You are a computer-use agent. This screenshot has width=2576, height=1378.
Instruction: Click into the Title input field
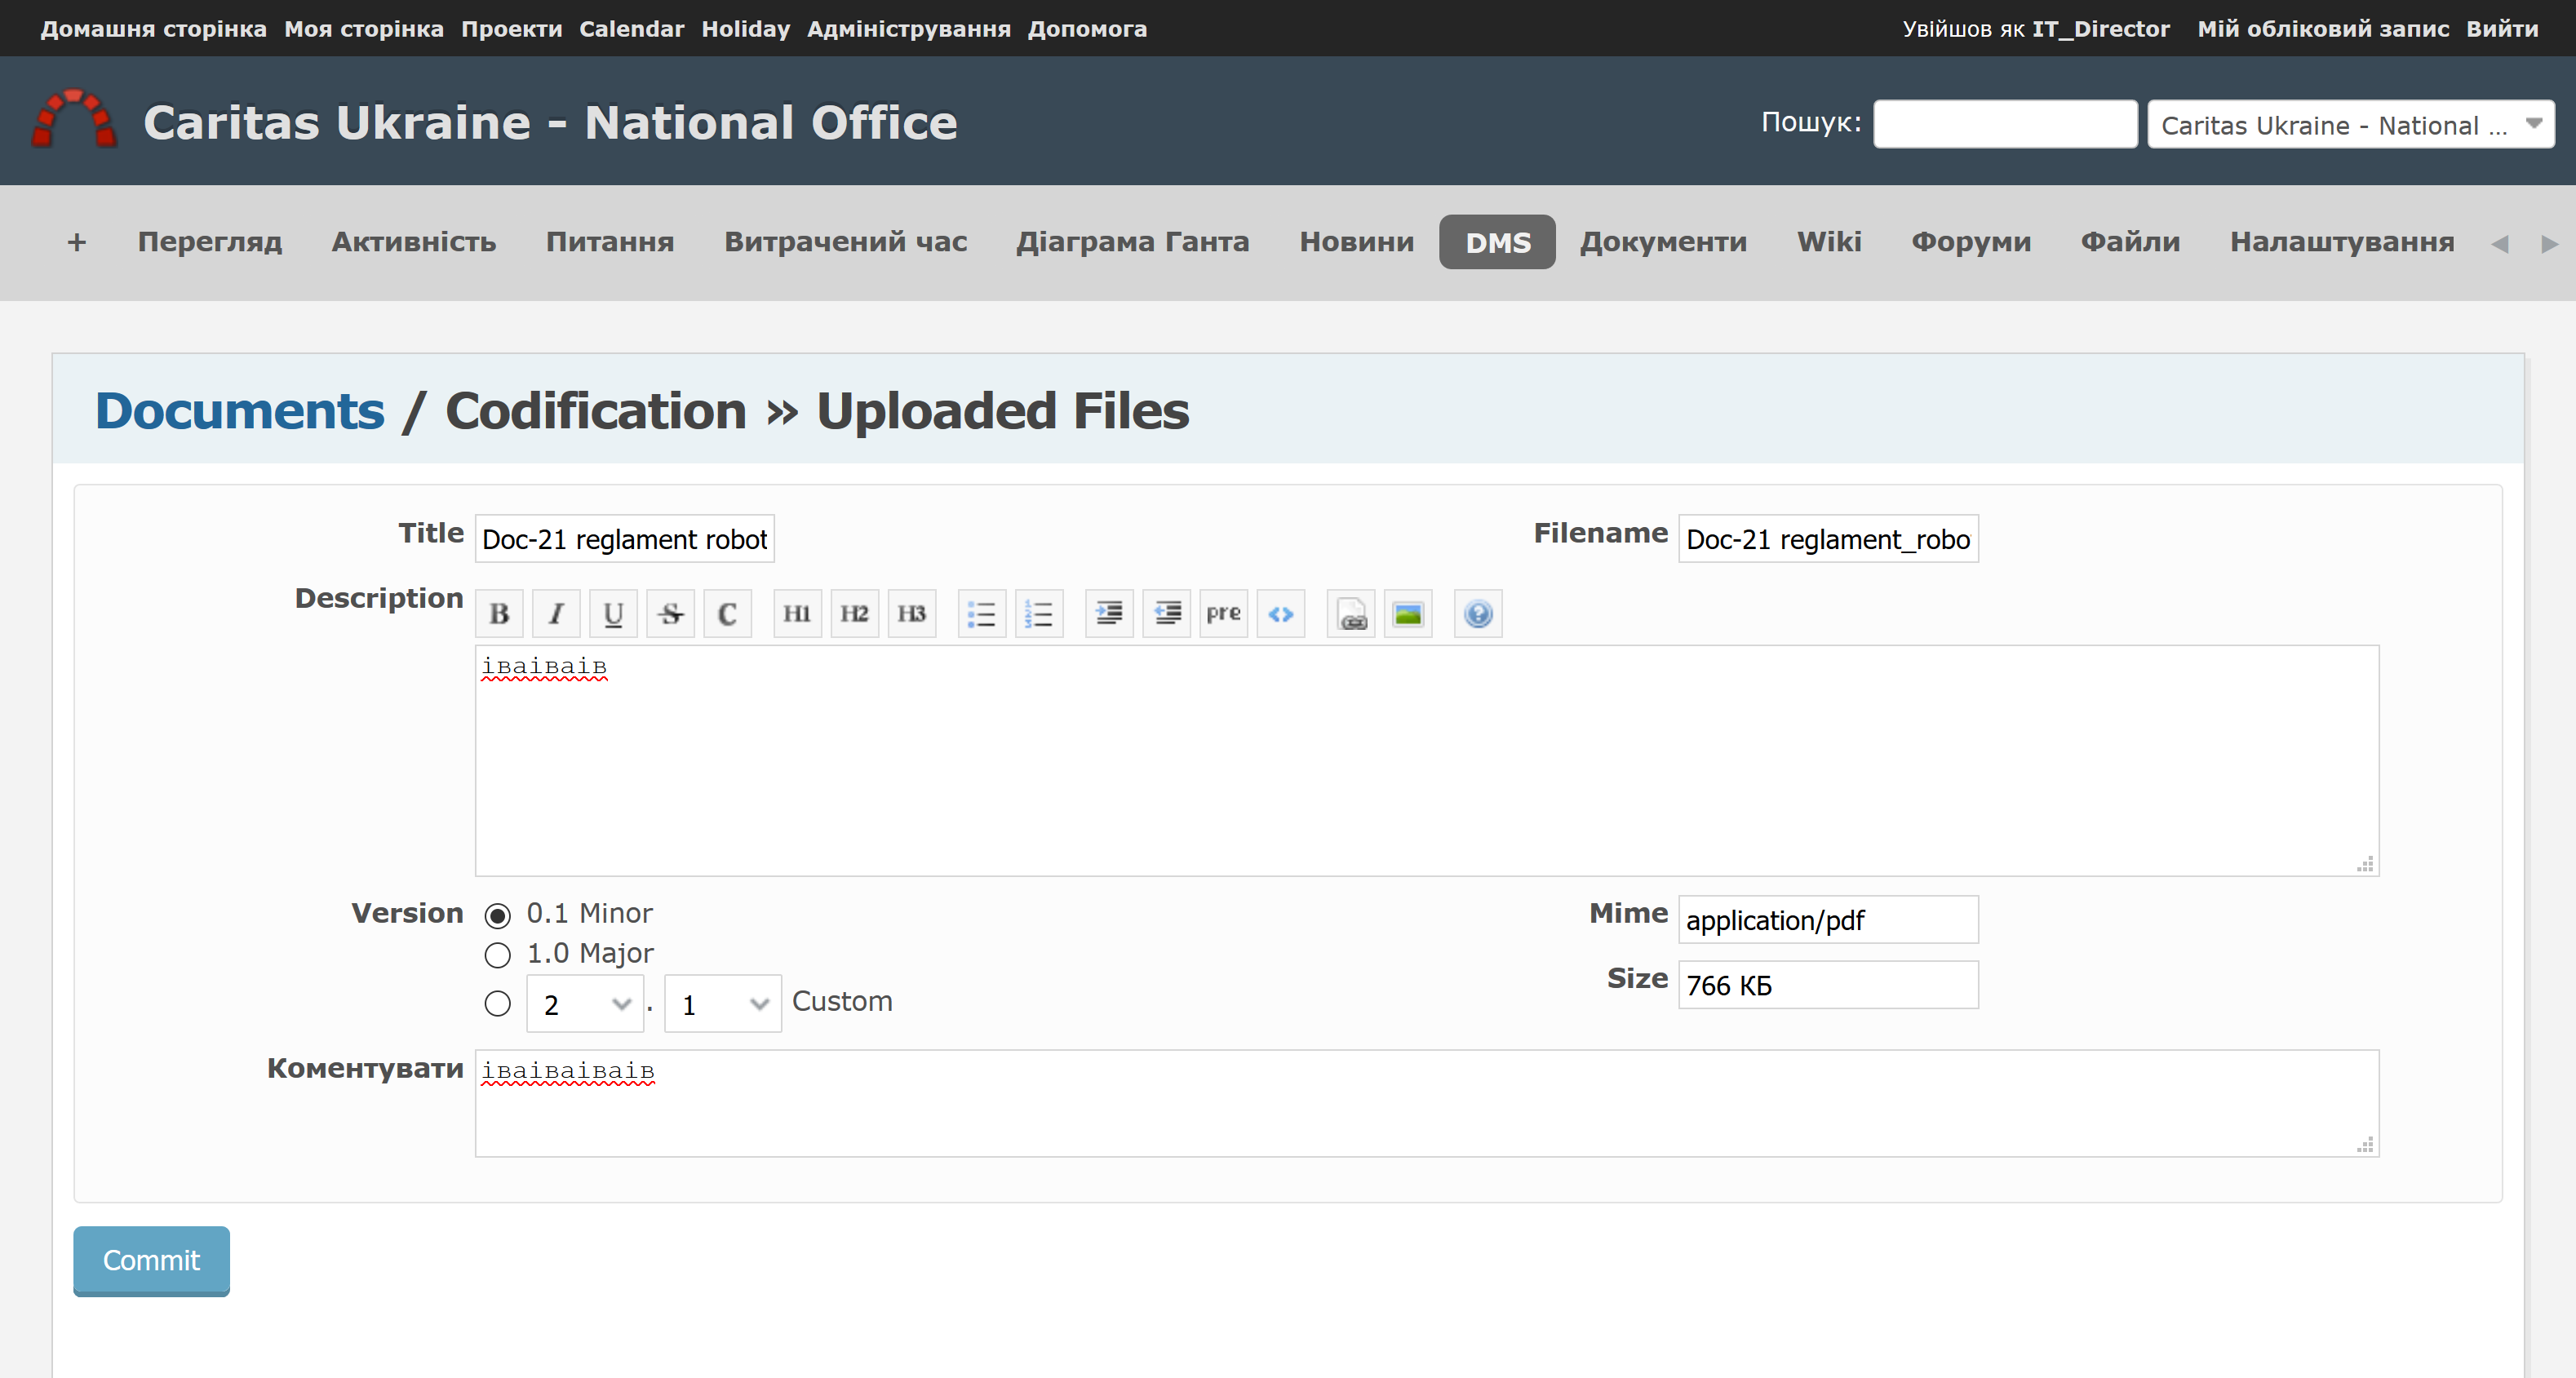[x=624, y=539]
